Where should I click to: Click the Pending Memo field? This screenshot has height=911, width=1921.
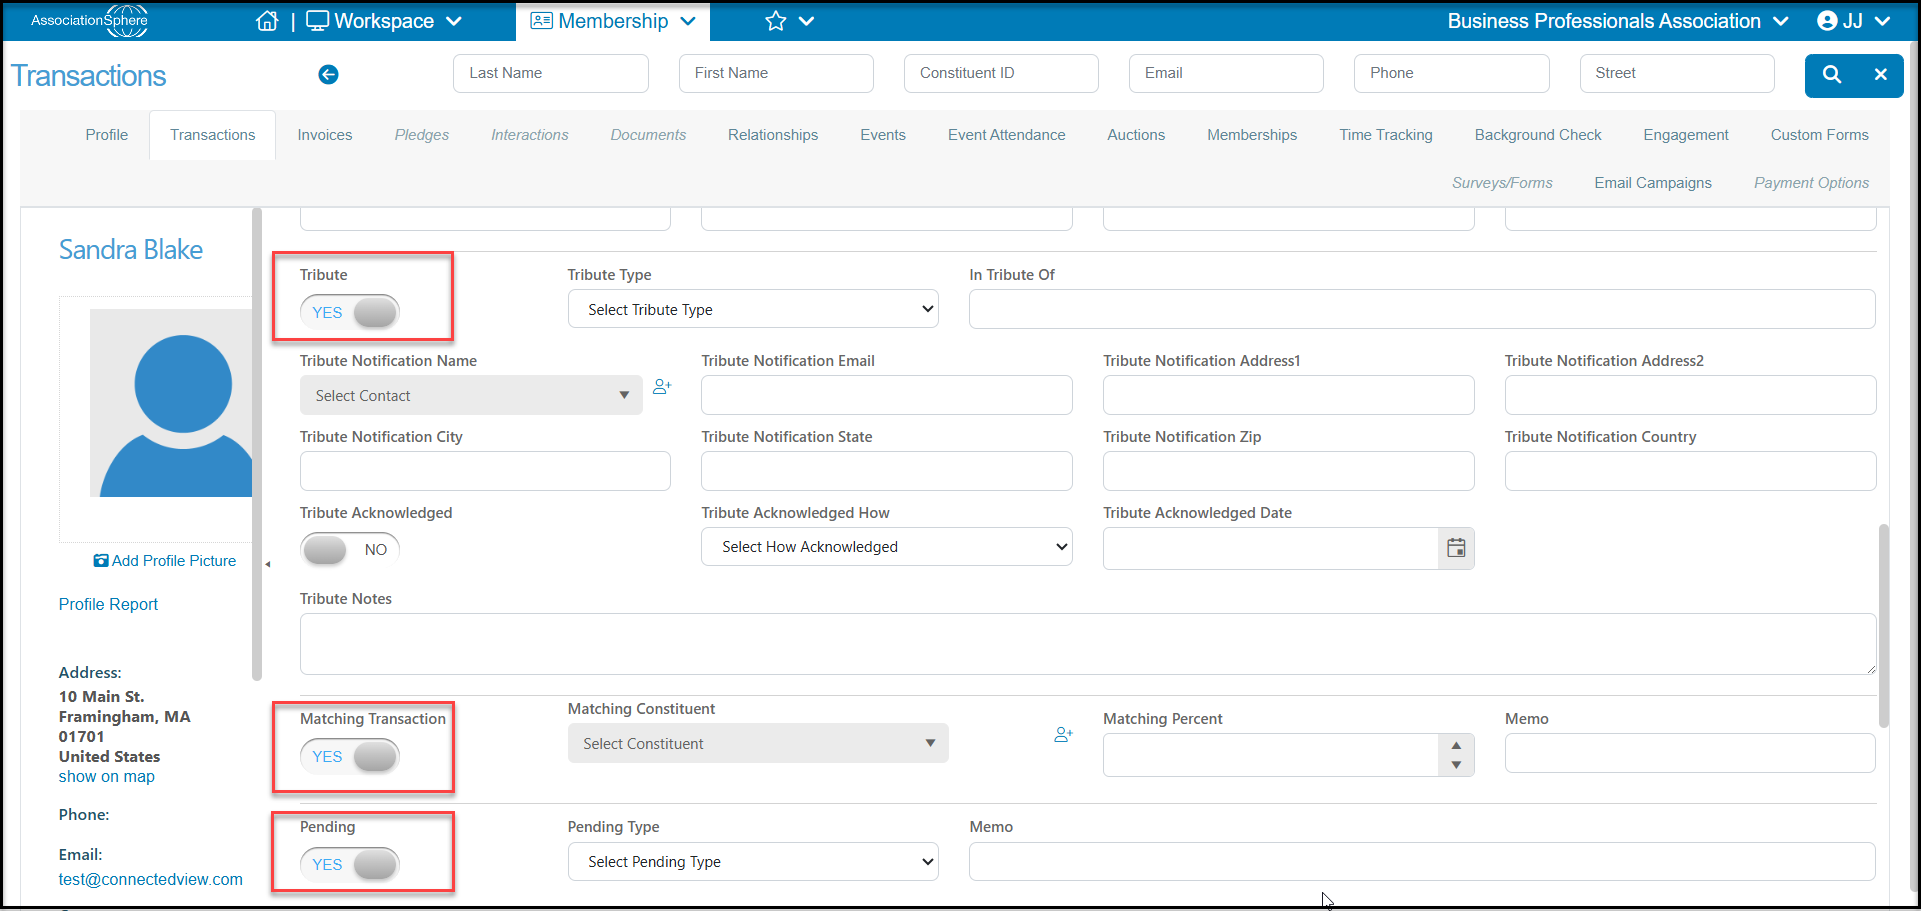[x=1422, y=861]
